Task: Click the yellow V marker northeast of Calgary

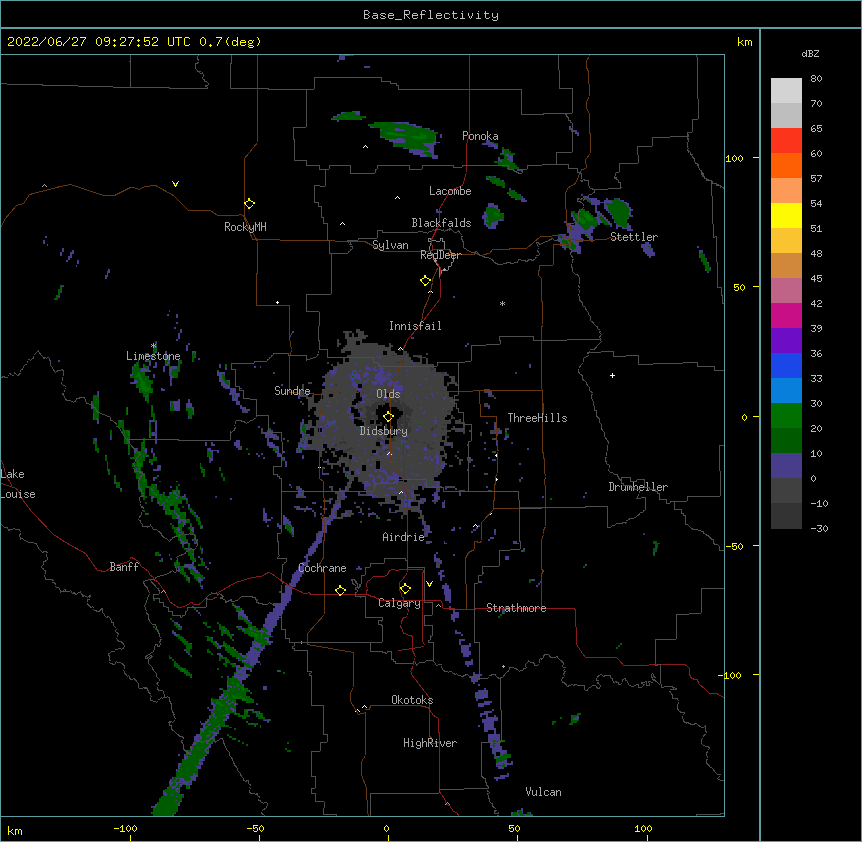Action: click(x=429, y=584)
